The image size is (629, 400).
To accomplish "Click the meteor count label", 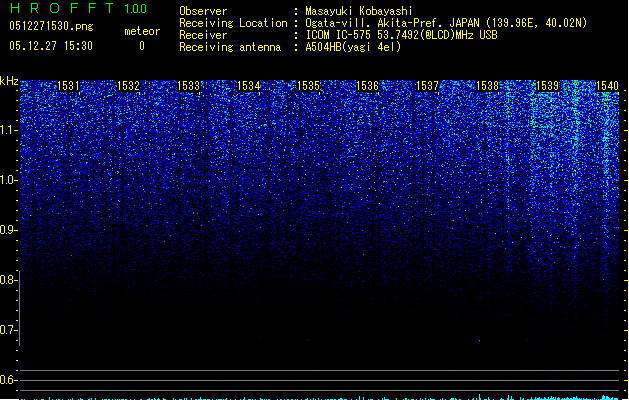I will pyautogui.click(x=142, y=31).
